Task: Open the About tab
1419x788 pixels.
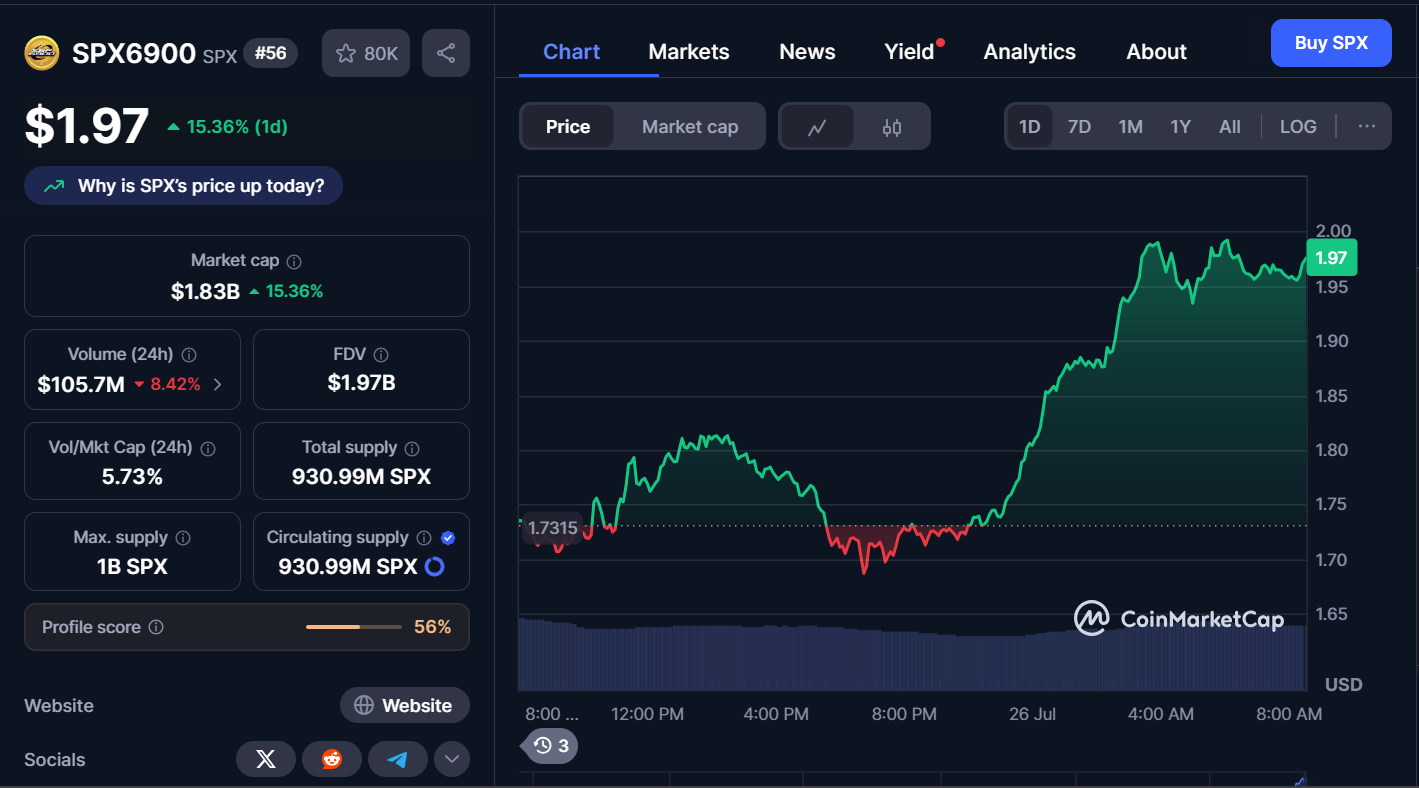Action: 1156,52
